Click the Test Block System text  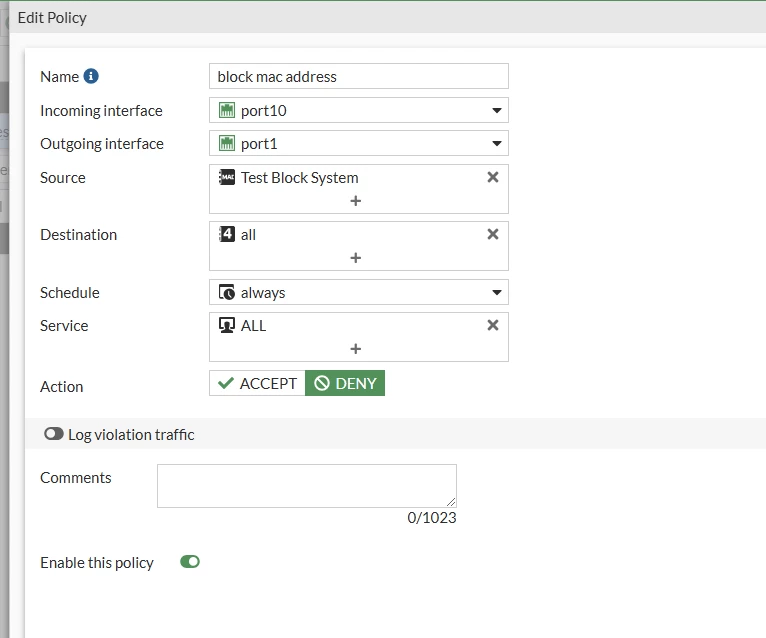pyautogui.click(x=299, y=178)
